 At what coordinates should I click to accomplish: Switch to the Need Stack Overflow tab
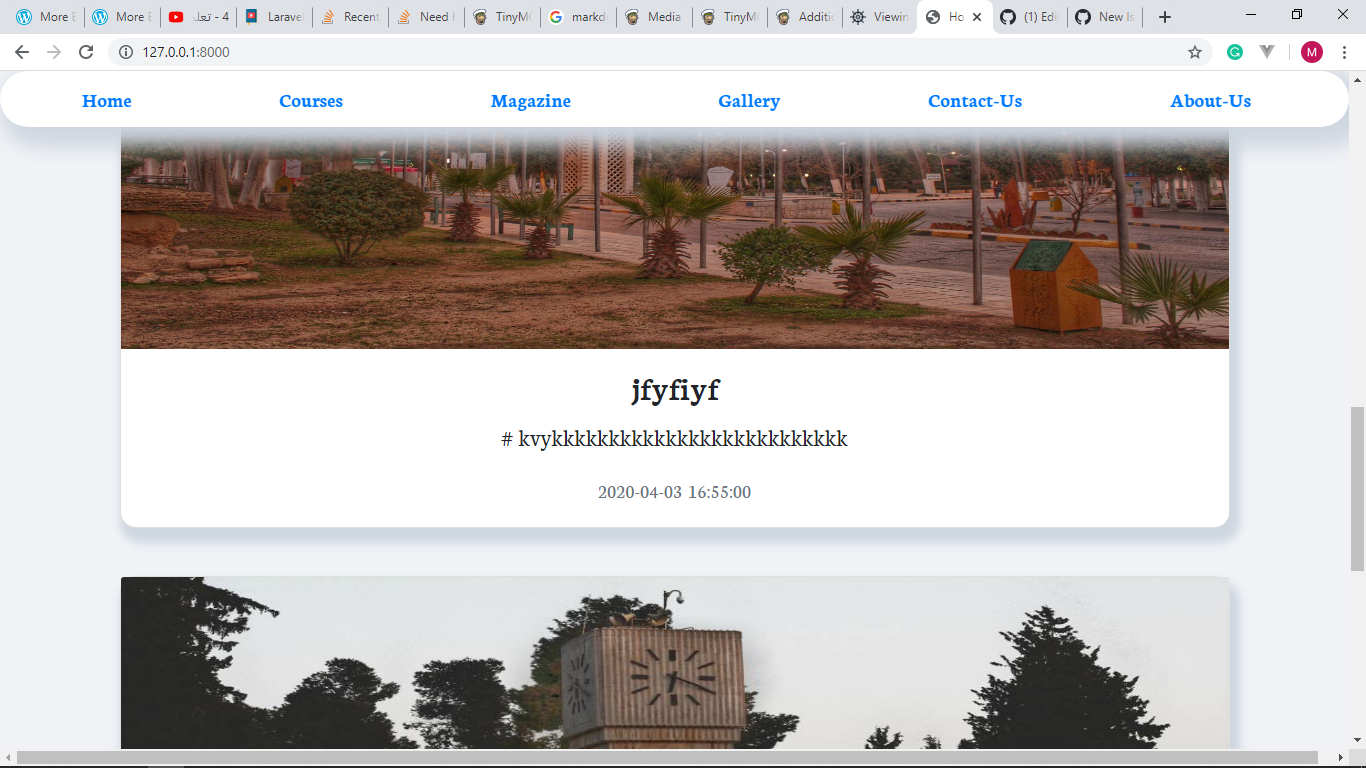427,17
